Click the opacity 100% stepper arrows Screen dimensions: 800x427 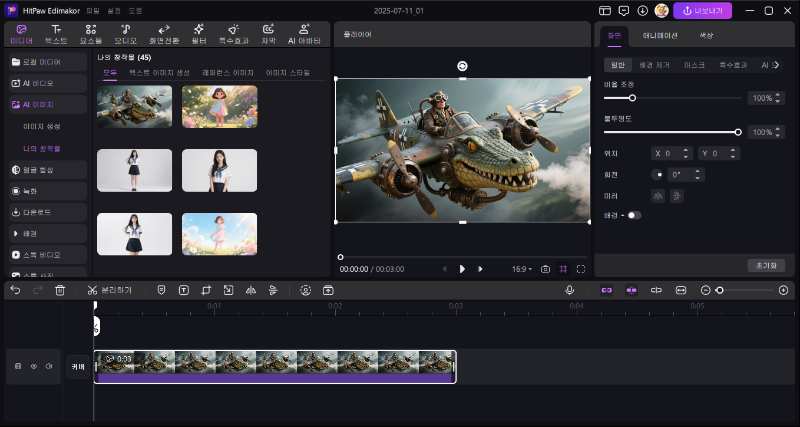point(778,132)
